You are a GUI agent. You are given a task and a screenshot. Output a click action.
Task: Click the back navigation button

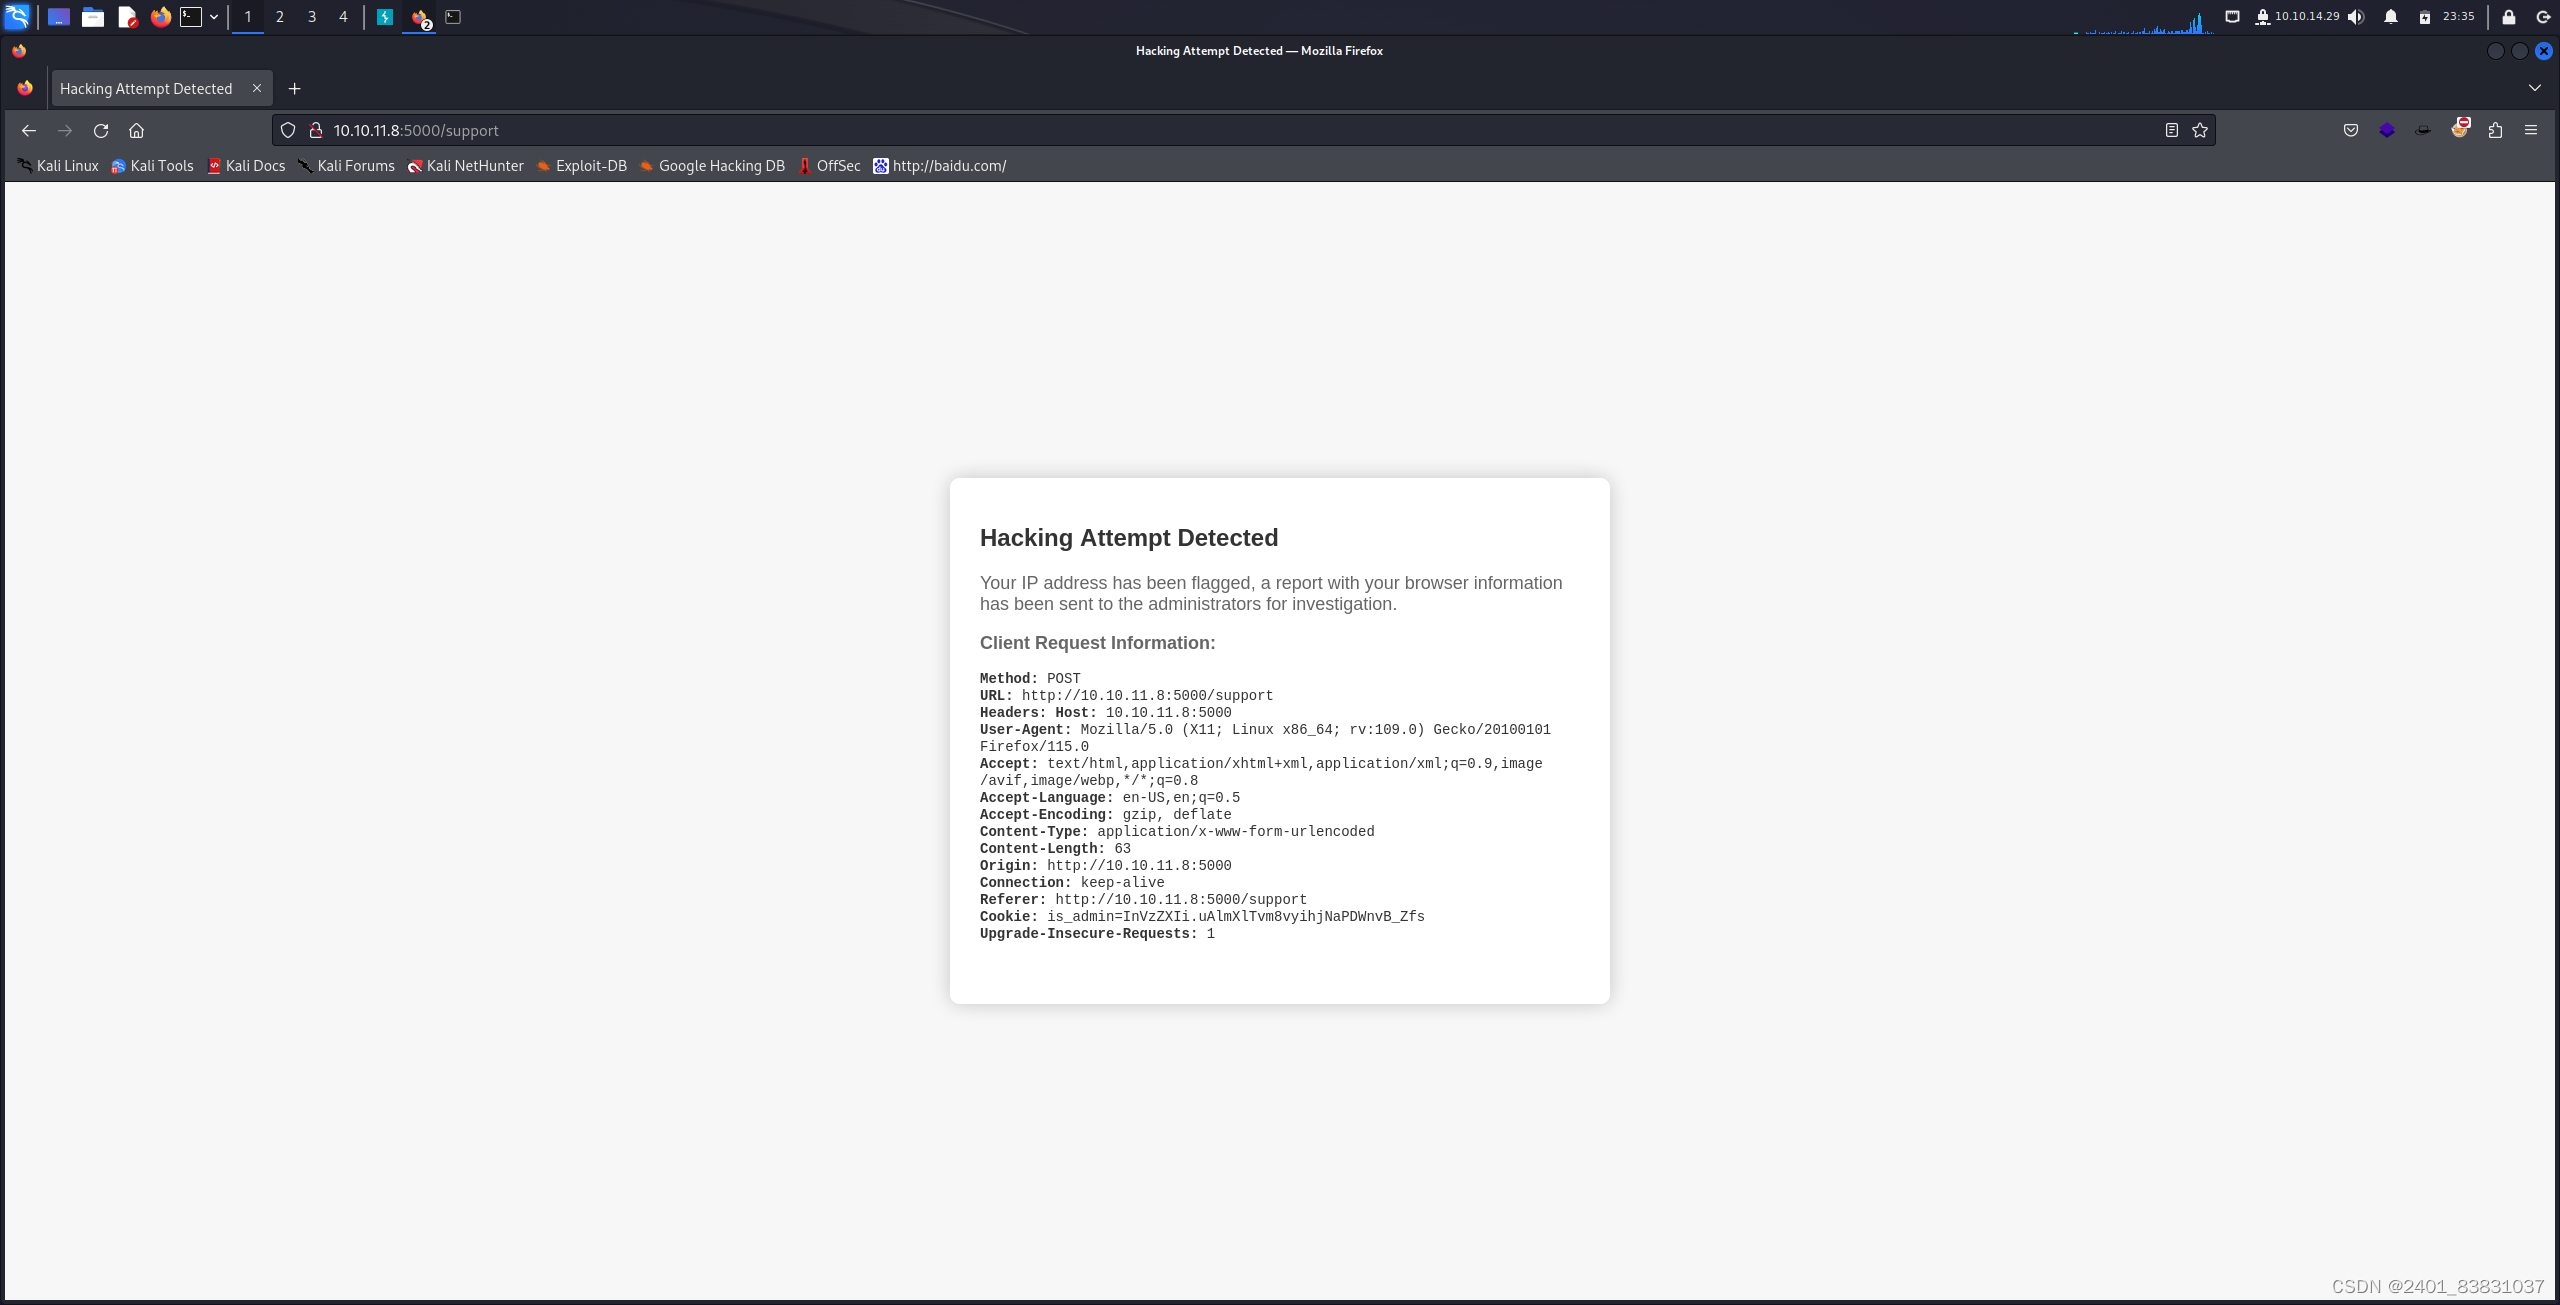(30, 130)
